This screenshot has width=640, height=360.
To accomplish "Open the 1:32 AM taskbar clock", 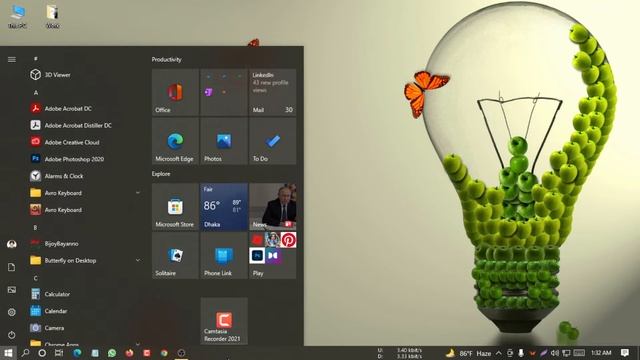I will click(x=601, y=353).
